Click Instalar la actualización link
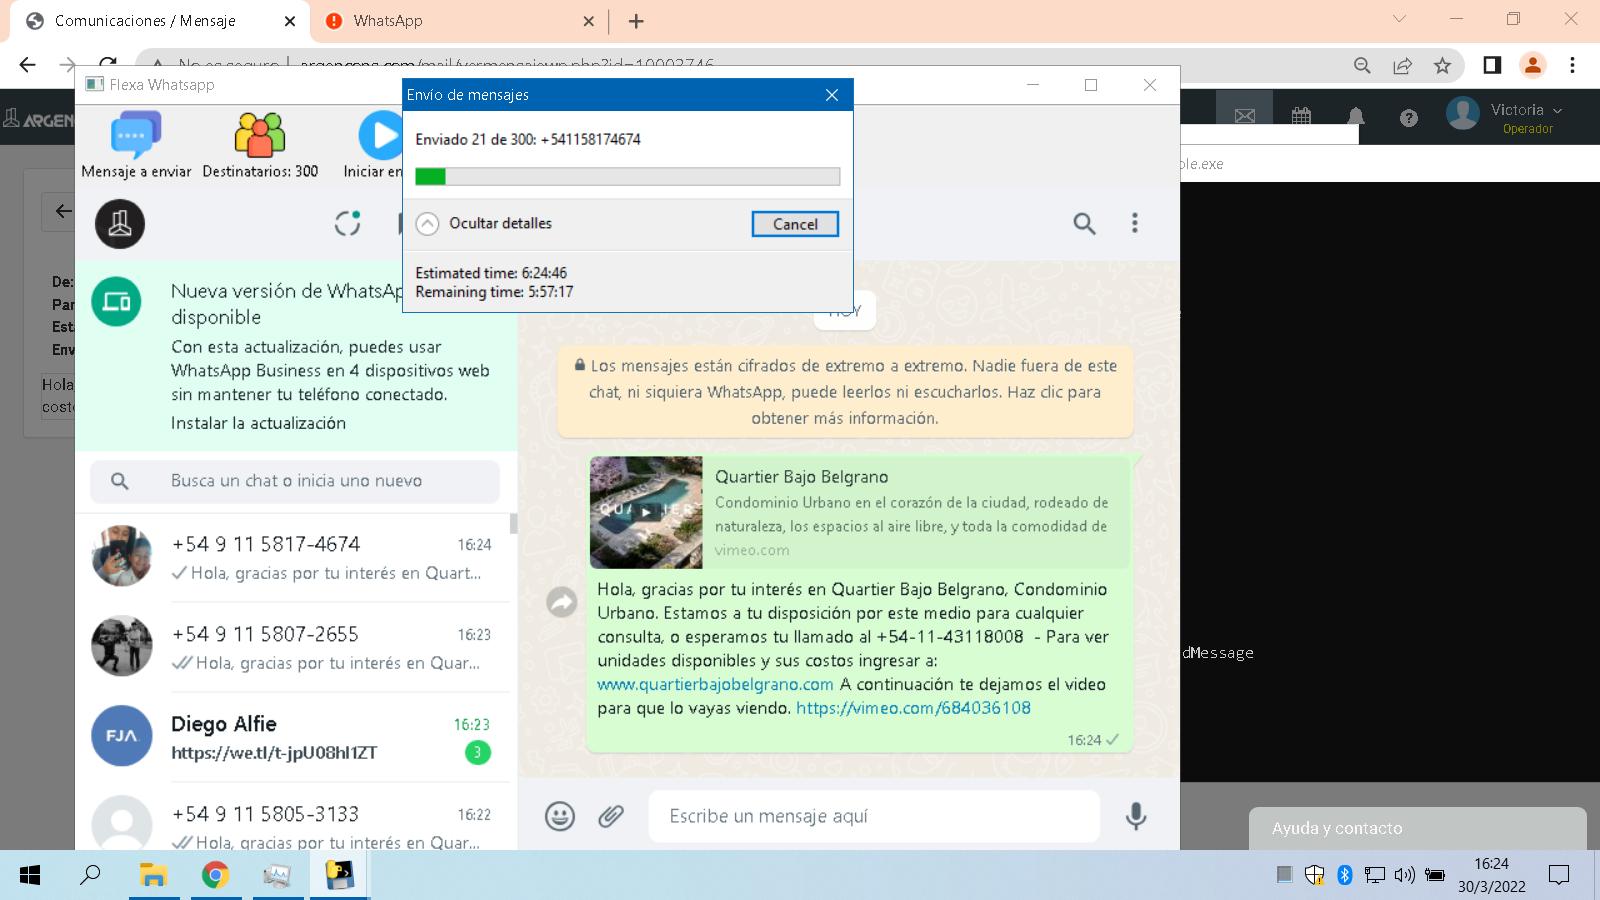 click(258, 423)
